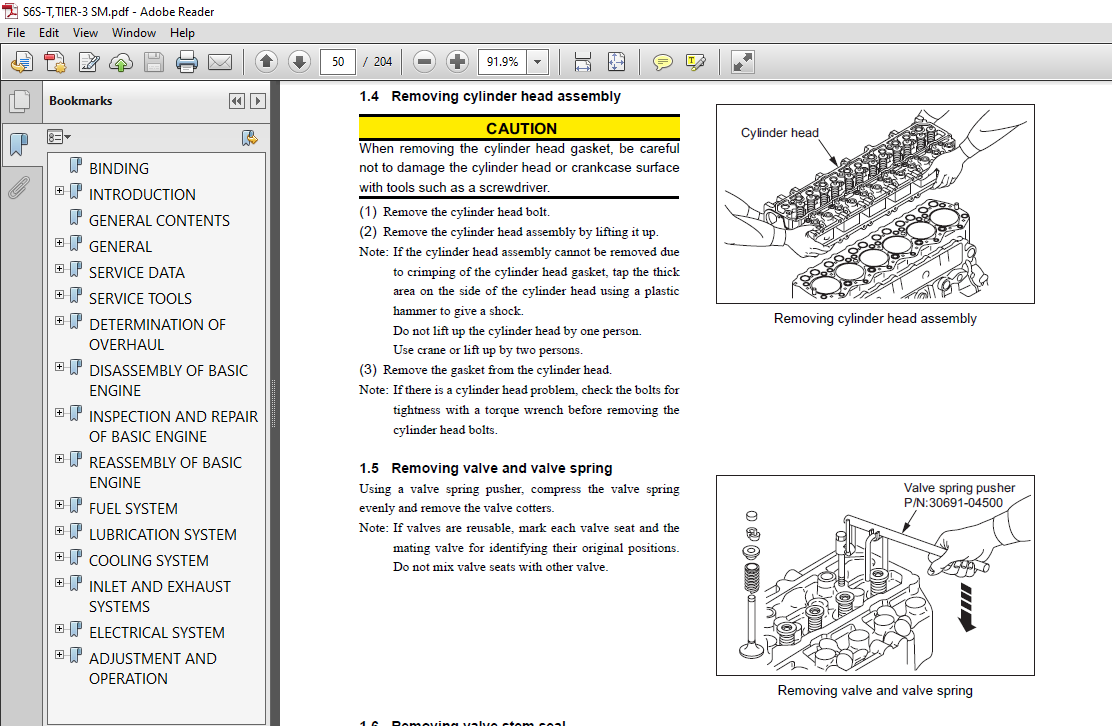Open the View menu

click(85, 33)
